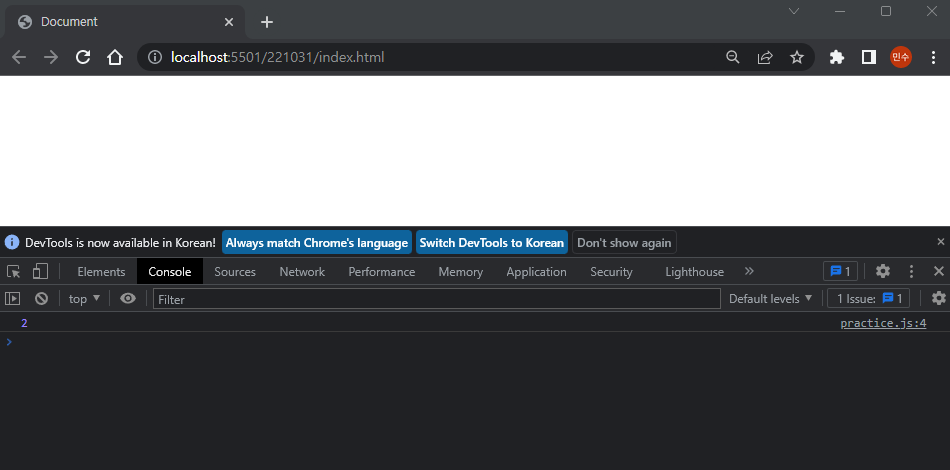
Task: Click the console Filter field
Action: click(x=436, y=299)
